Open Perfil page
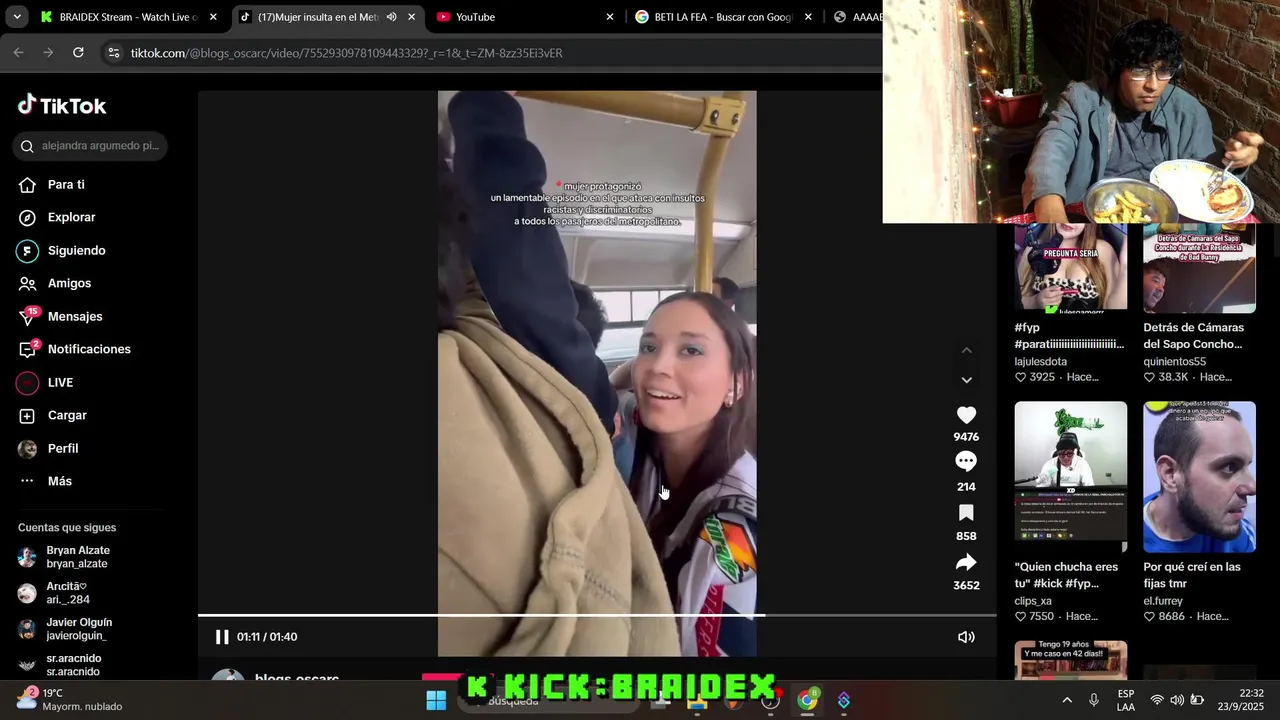The width and height of the screenshot is (1280, 720). [x=63, y=448]
